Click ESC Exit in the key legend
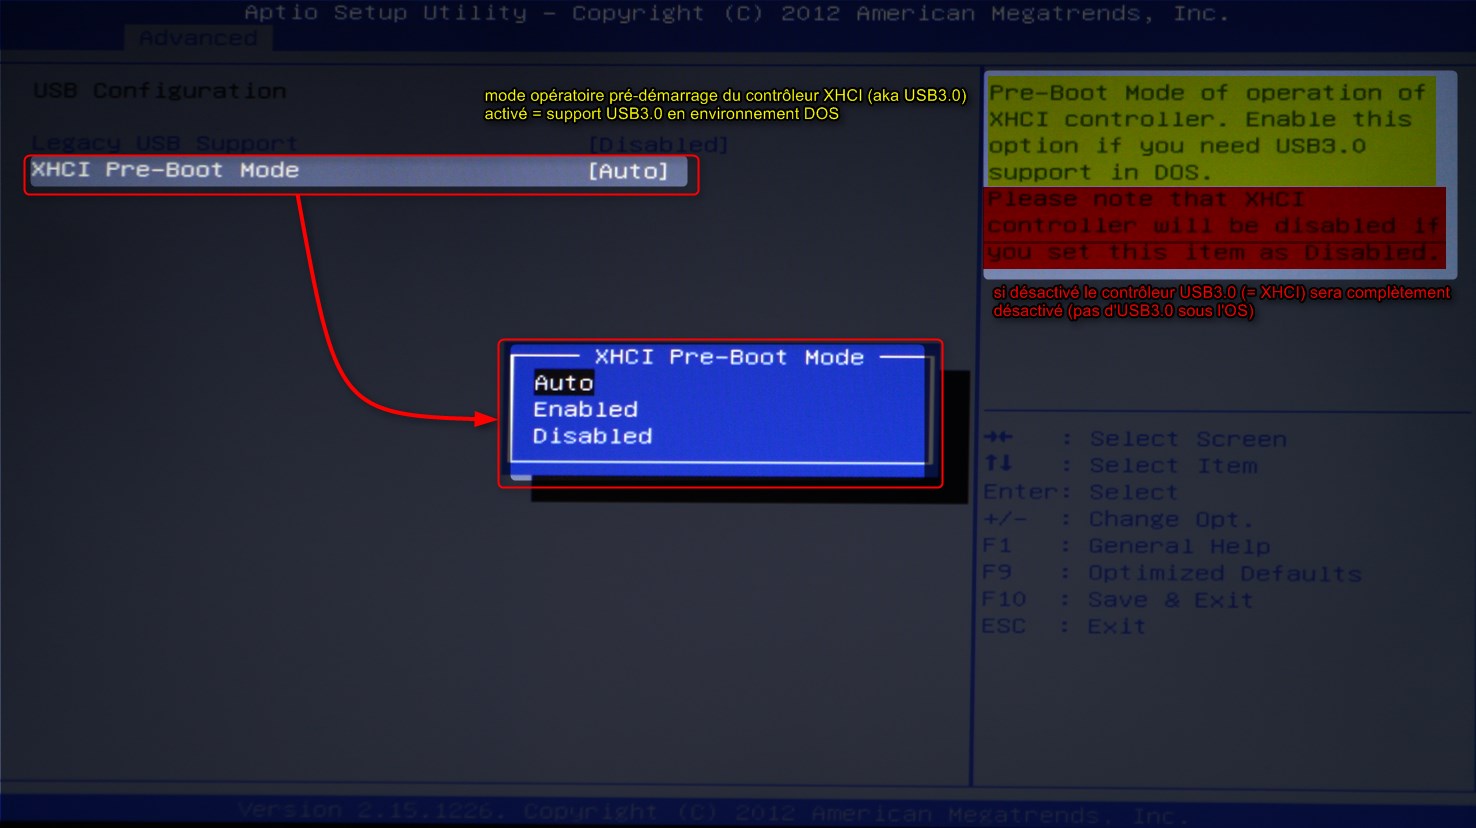 point(1063,626)
